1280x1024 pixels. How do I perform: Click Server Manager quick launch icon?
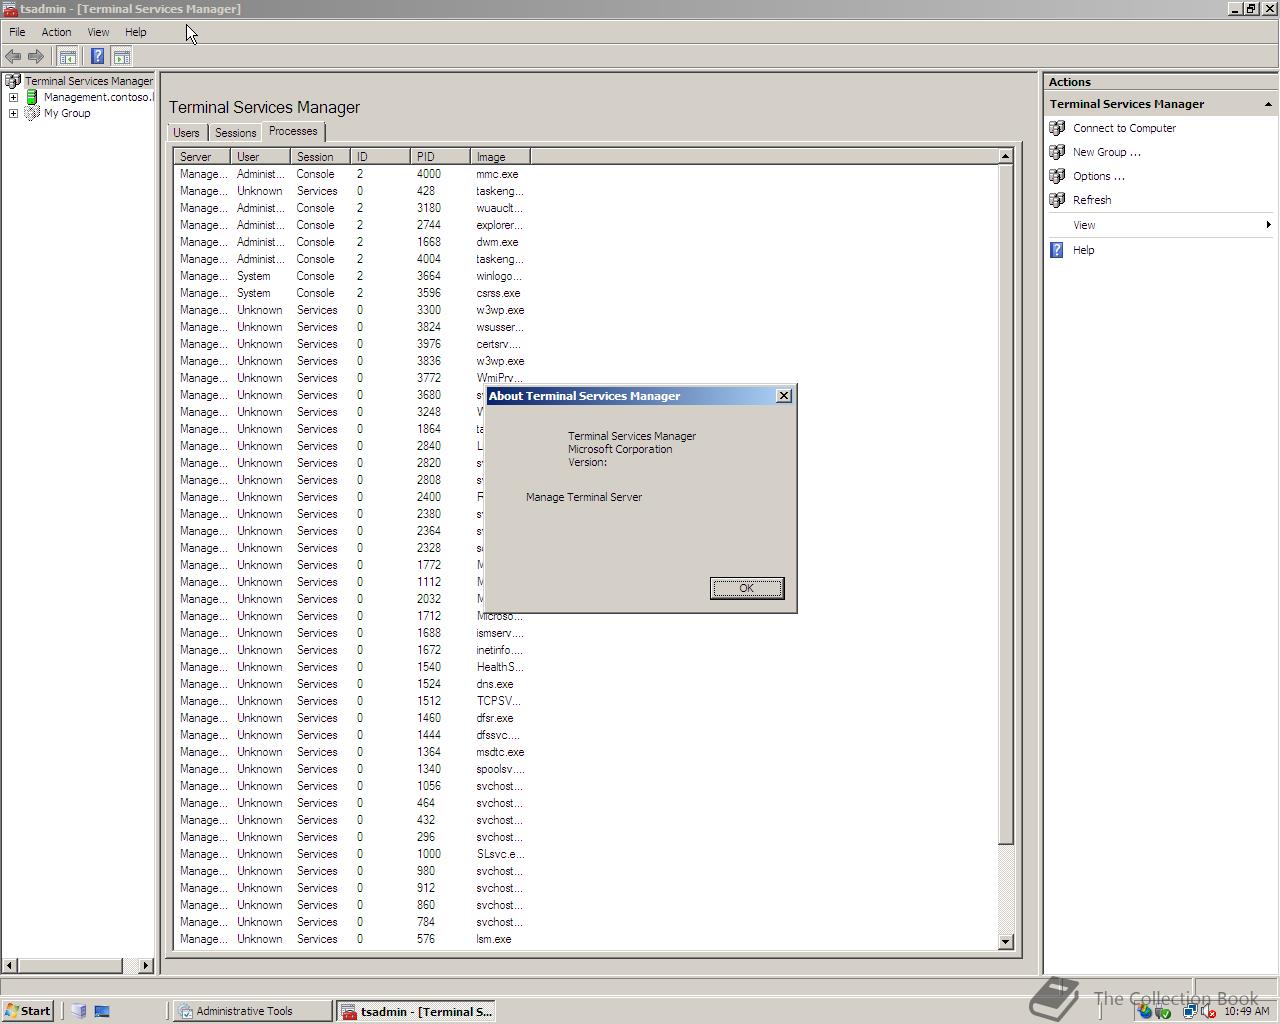[x=79, y=1011]
